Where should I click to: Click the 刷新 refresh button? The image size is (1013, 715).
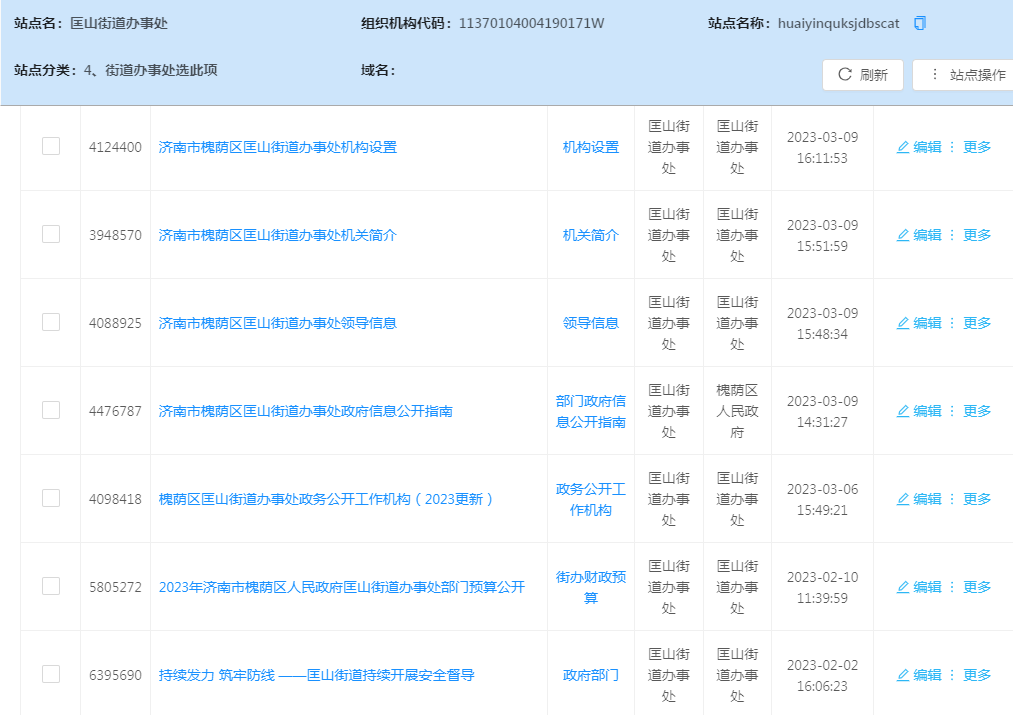point(862,75)
